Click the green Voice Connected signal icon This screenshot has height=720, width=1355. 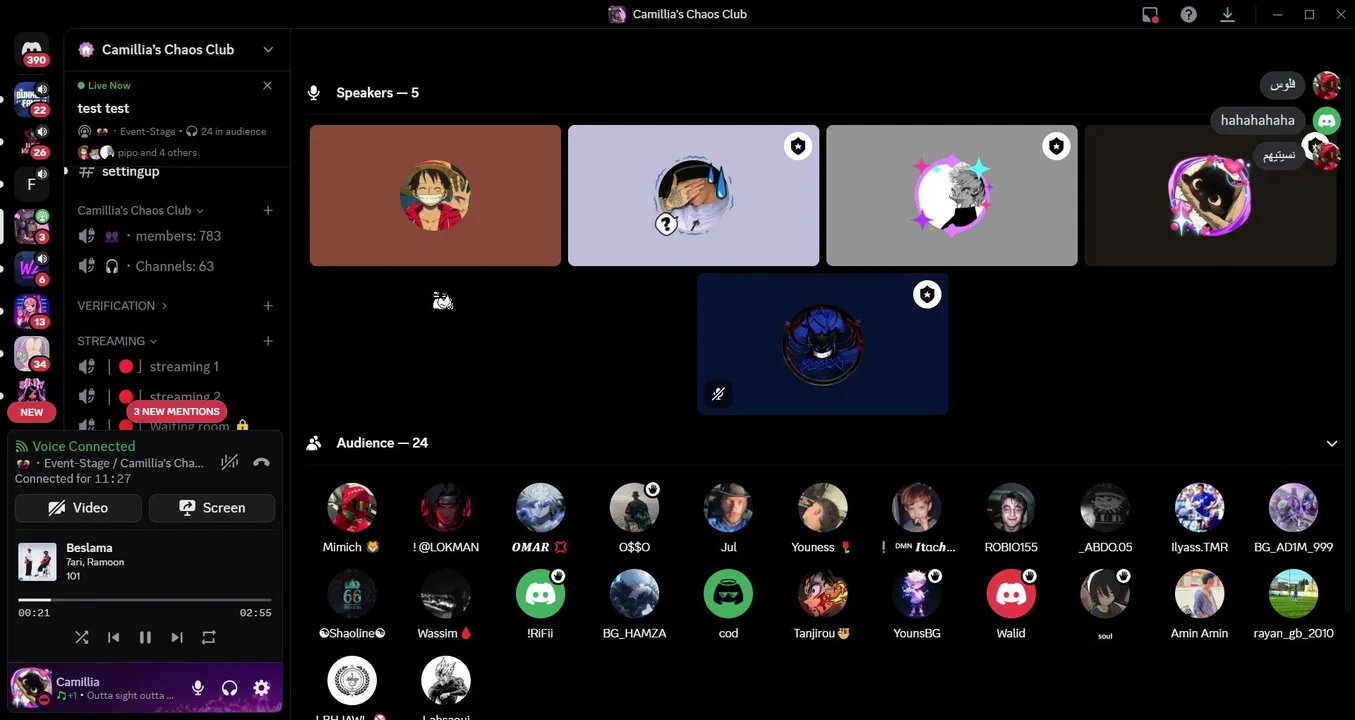22,446
